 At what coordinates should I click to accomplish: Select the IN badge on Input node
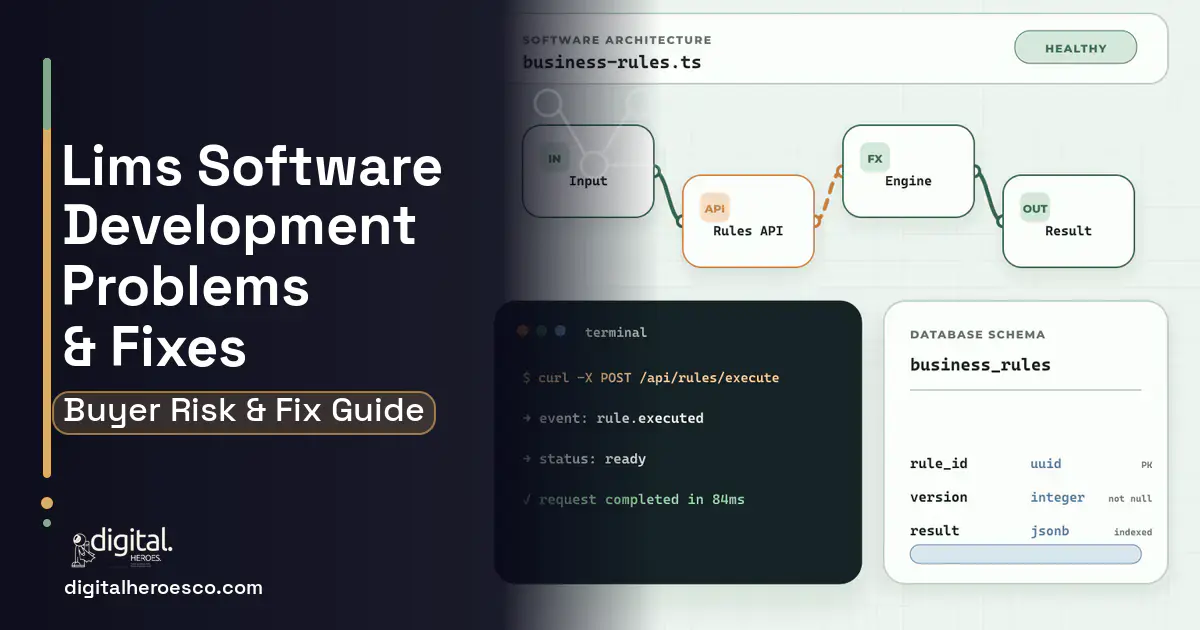click(554, 159)
